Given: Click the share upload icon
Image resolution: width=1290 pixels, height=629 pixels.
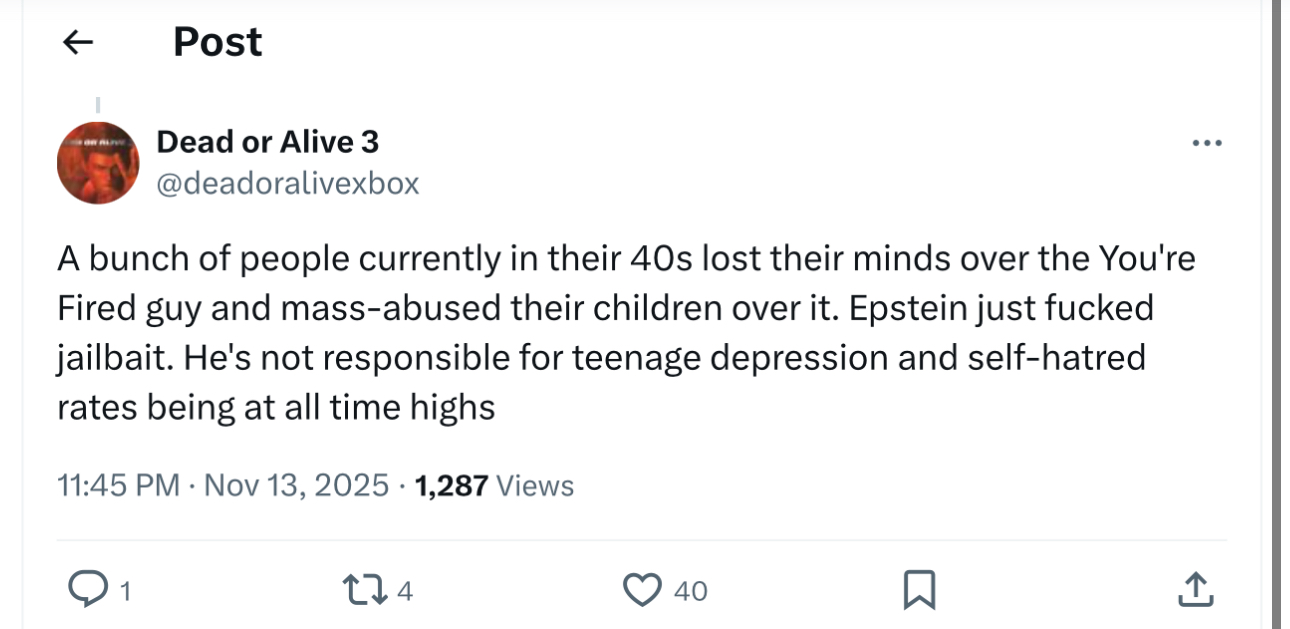Looking at the screenshot, I should [x=1196, y=590].
